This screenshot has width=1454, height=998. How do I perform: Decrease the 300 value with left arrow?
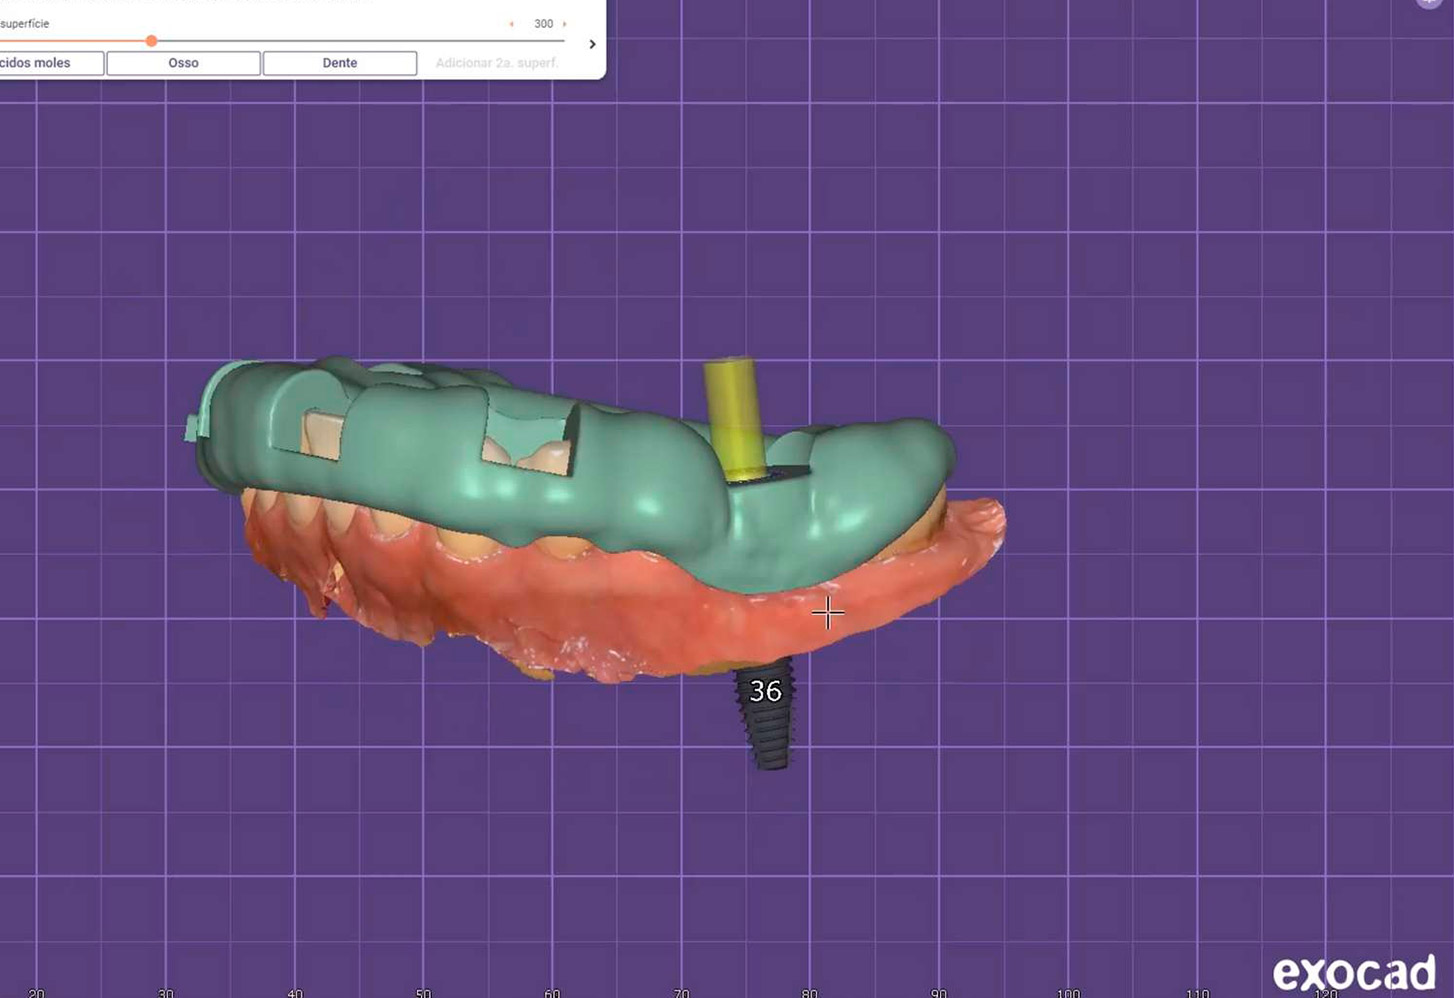[512, 24]
